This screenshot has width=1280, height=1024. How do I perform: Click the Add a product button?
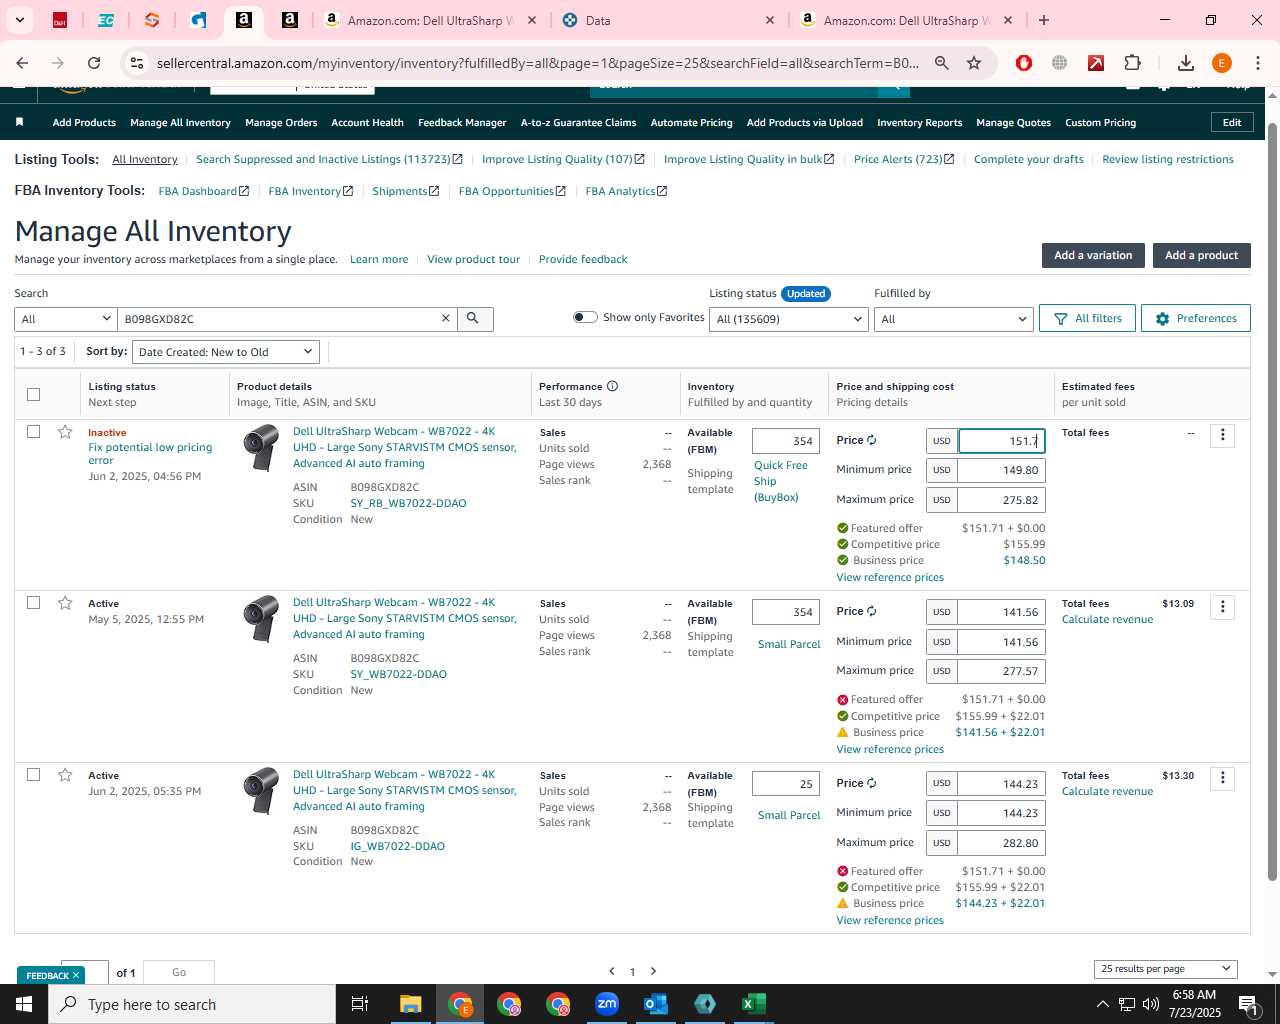point(1201,255)
